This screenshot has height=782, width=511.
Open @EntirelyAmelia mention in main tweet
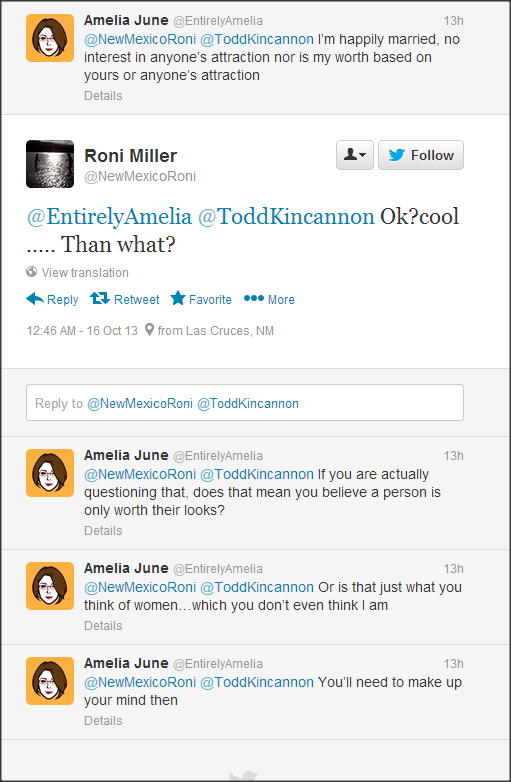[x=109, y=217]
